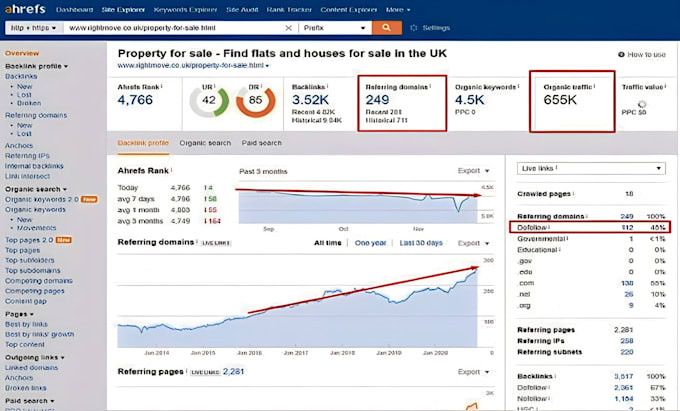The image size is (680, 411).
Task: Select All time range for Referring domains
Action: pos(327,243)
